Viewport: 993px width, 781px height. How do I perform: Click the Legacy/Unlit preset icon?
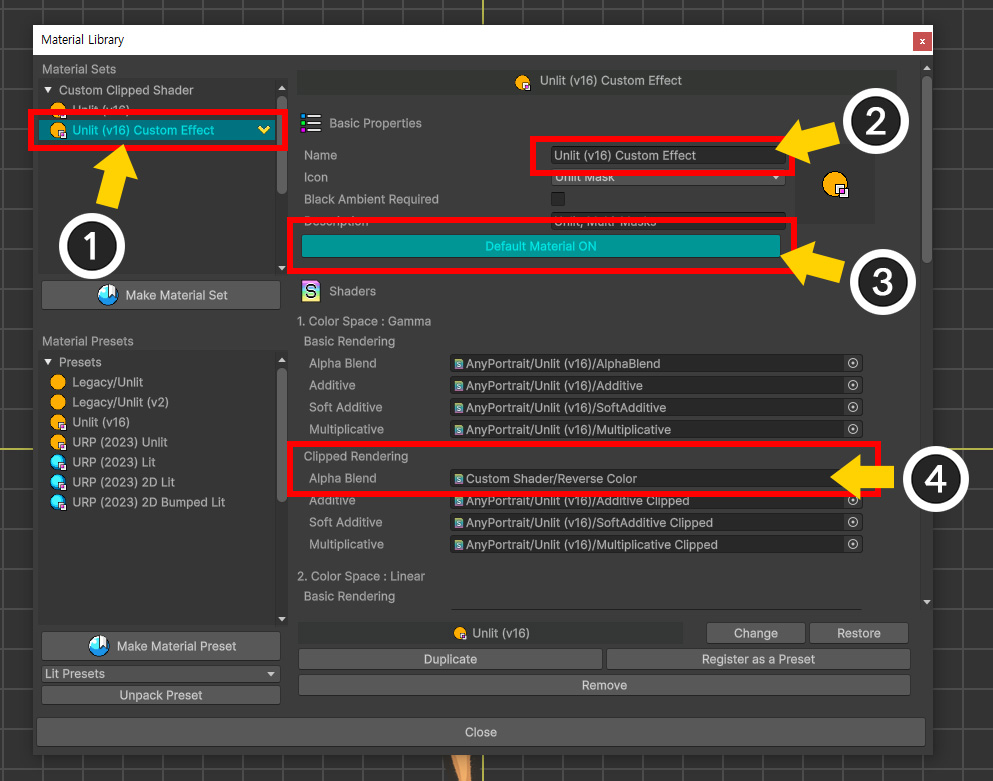coord(58,382)
